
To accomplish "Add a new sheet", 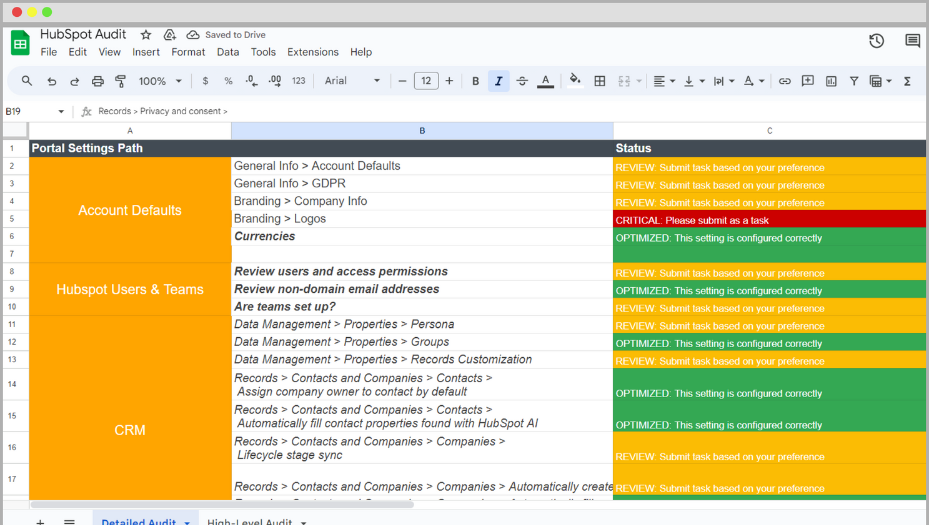I will click(40, 522).
